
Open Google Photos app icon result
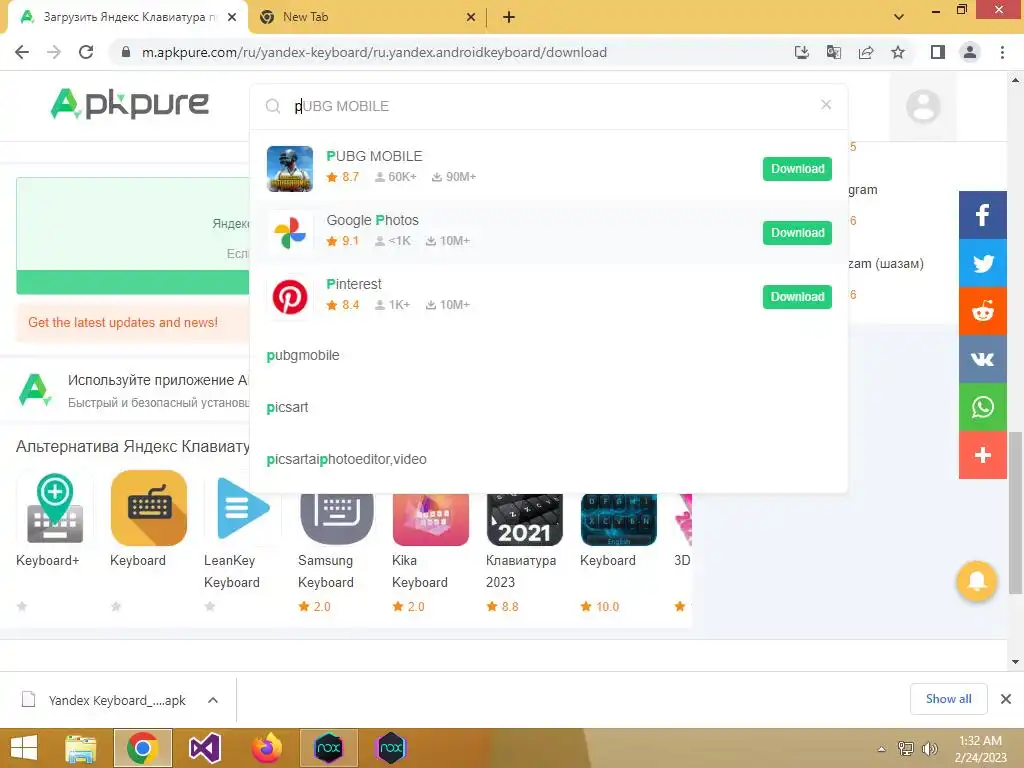pos(290,232)
